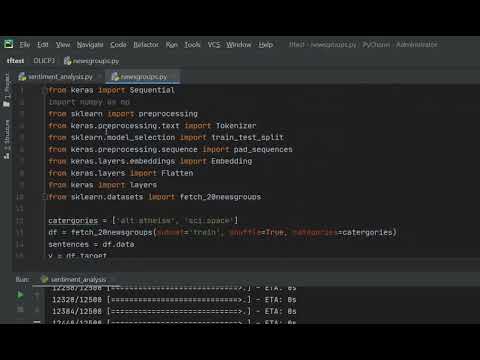Close the sentiment_analysis.py editor tab
This screenshot has width=480, height=360.
(99, 77)
